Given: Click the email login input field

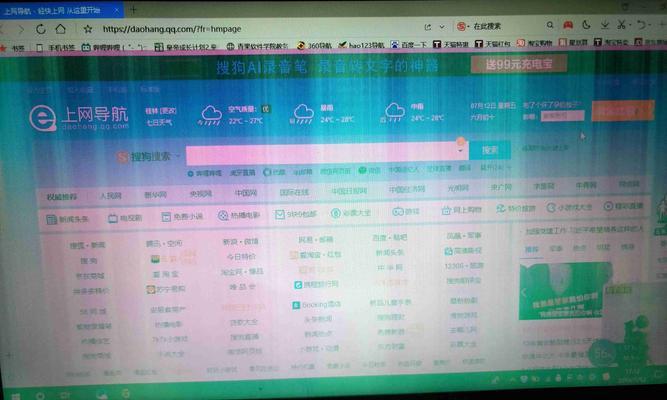Looking at the screenshot, I should (562, 115).
